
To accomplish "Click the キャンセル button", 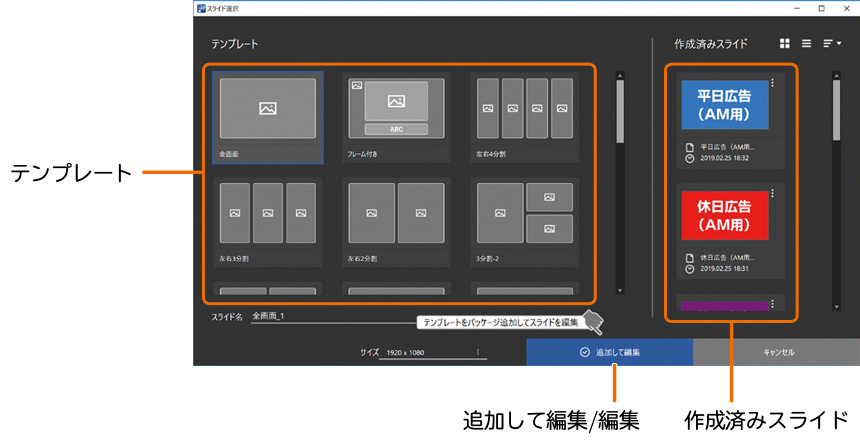I will [x=778, y=352].
